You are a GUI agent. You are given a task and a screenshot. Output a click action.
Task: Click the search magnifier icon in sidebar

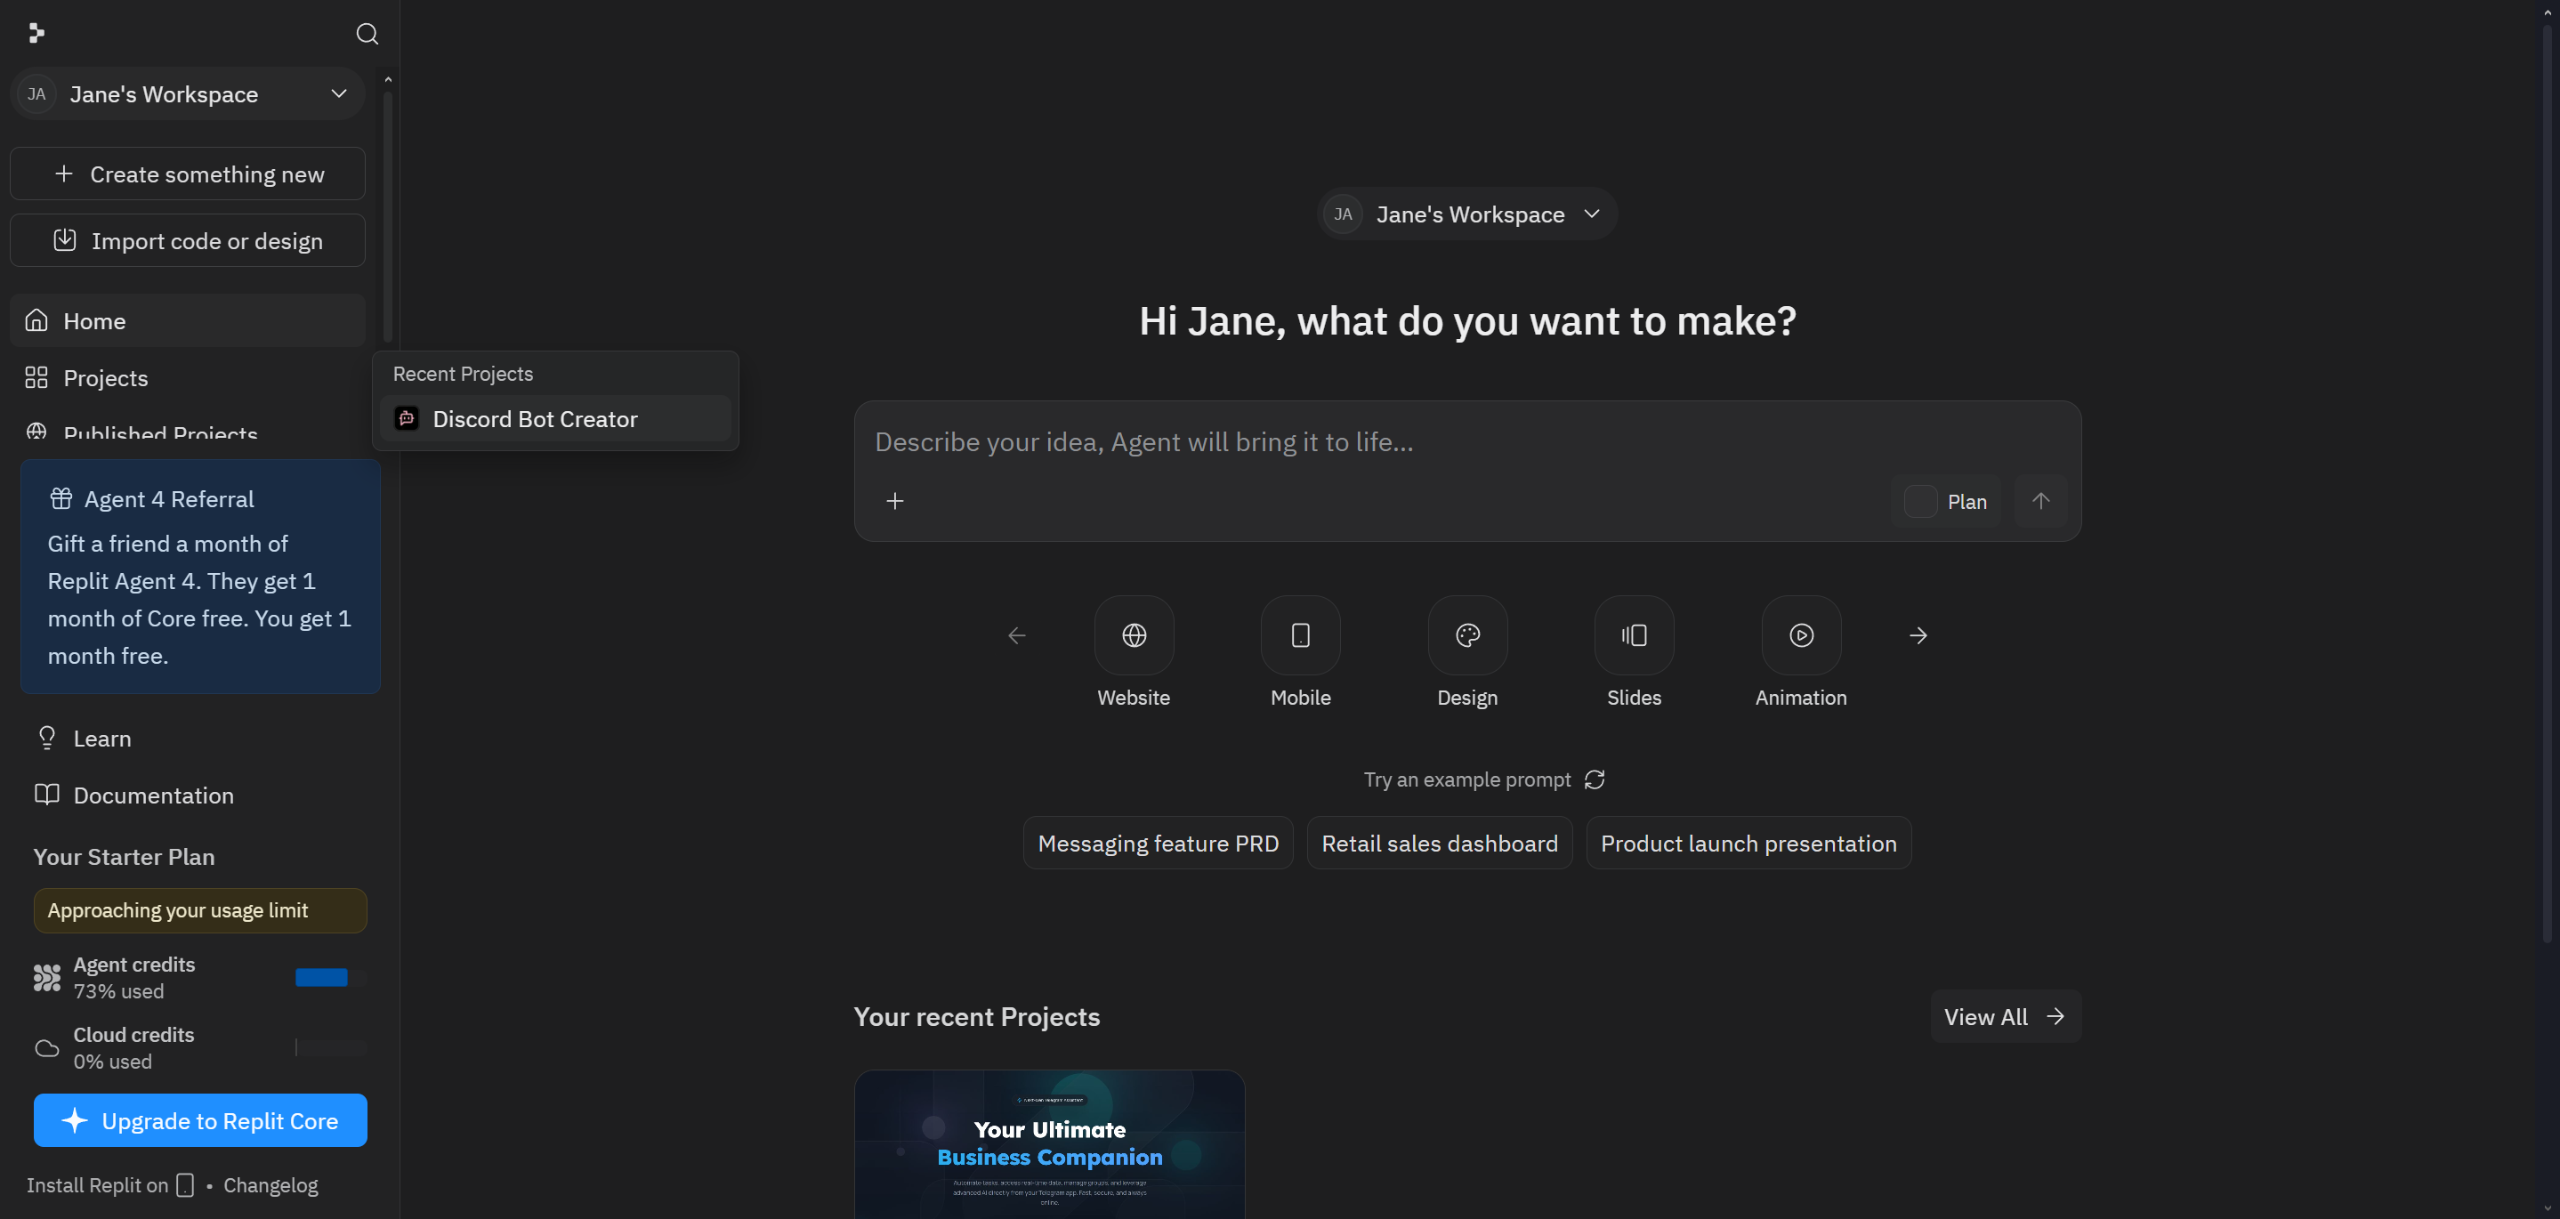tap(367, 34)
